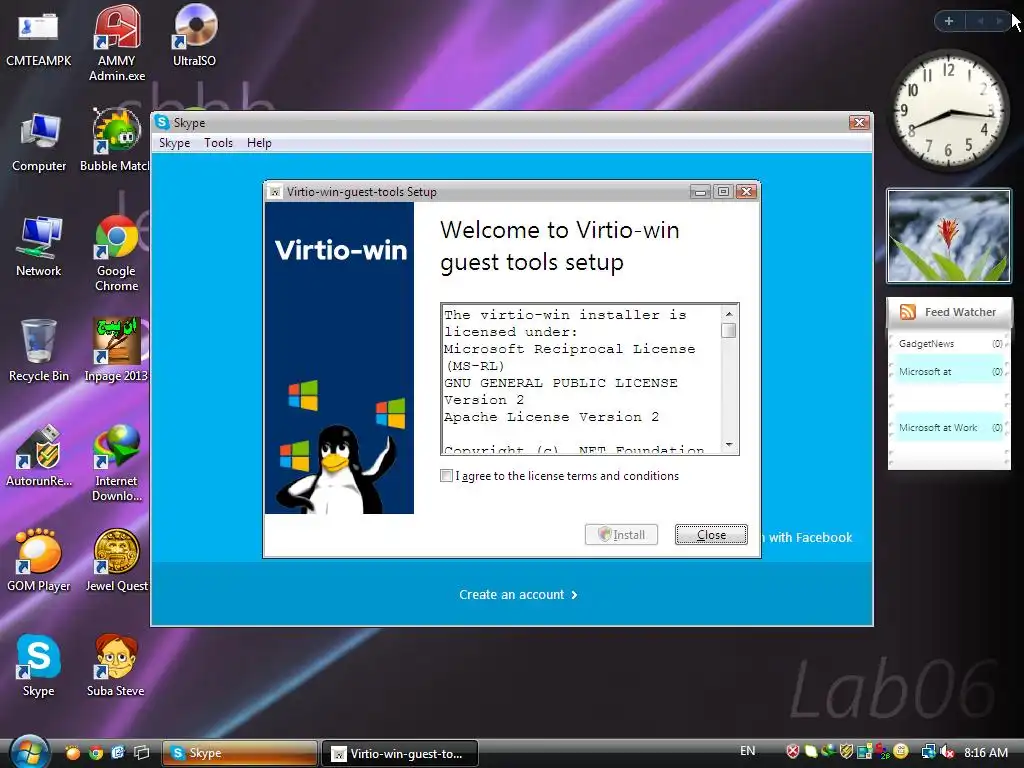Click the yellow smiley tray icon
Screen dimensions: 1024x768
point(901,752)
